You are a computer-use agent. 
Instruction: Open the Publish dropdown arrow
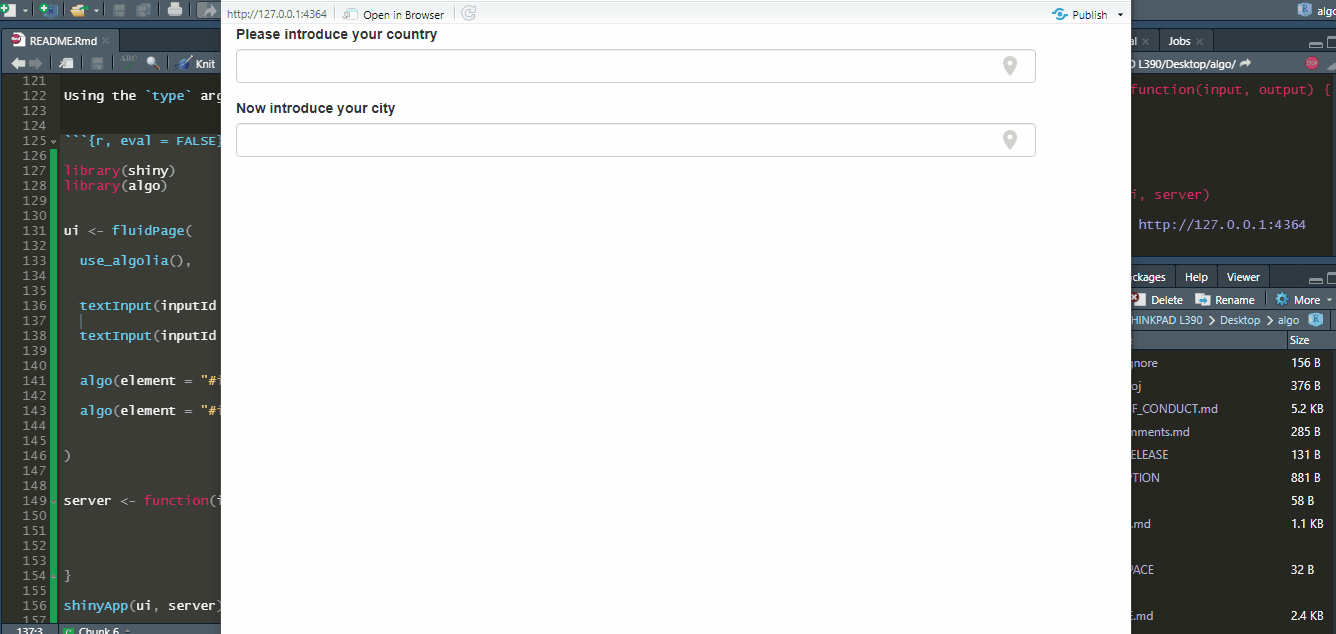pyautogui.click(x=1120, y=15)
